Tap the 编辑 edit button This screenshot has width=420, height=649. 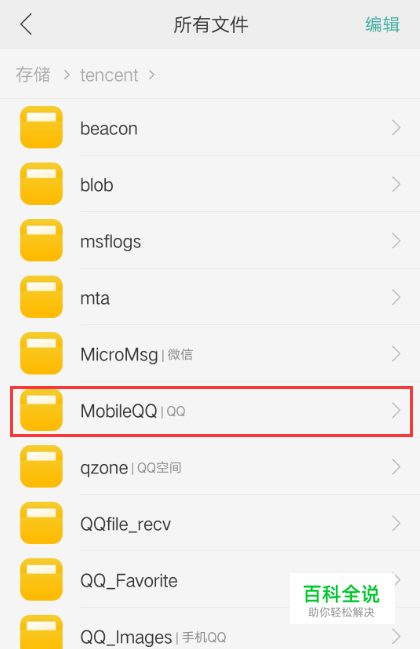382,24
